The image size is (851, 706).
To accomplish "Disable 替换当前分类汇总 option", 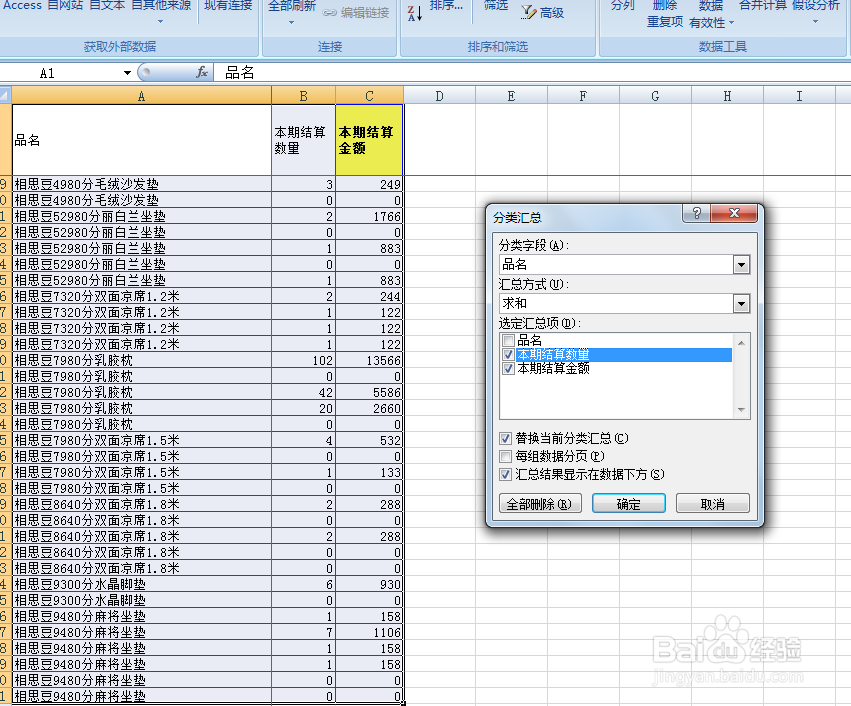I will point(507,438).
